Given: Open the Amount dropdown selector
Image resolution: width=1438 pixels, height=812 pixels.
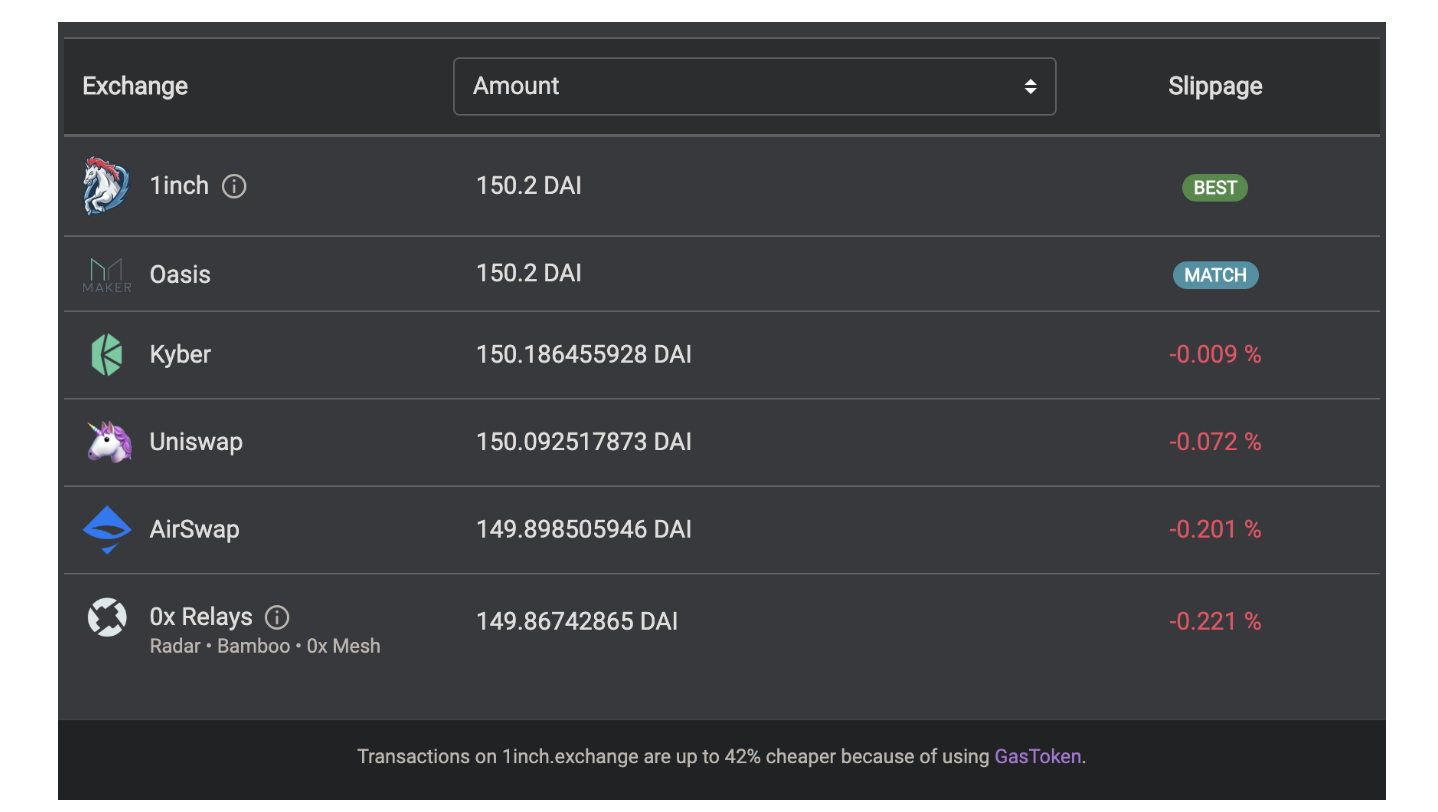Looking at the screenshot, I should pos(754,86).
